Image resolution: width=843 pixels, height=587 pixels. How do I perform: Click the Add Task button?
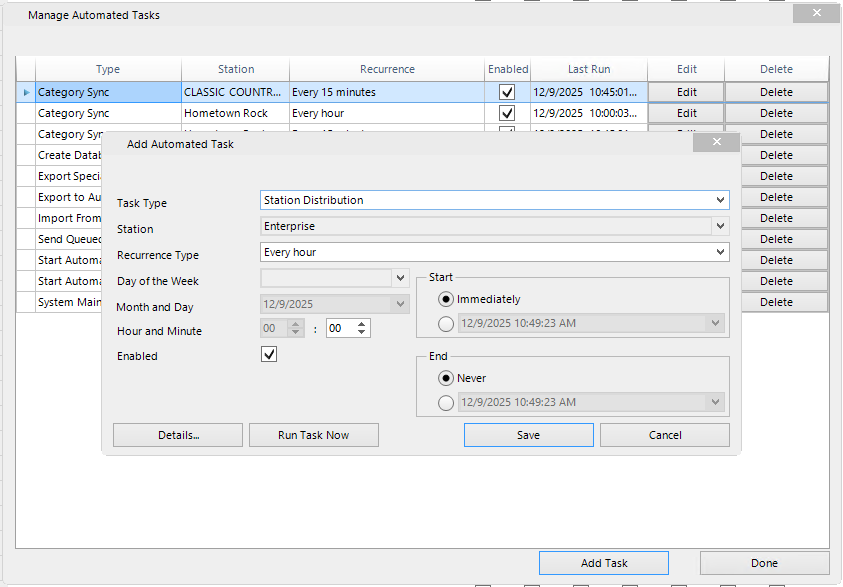click(604, 563)
